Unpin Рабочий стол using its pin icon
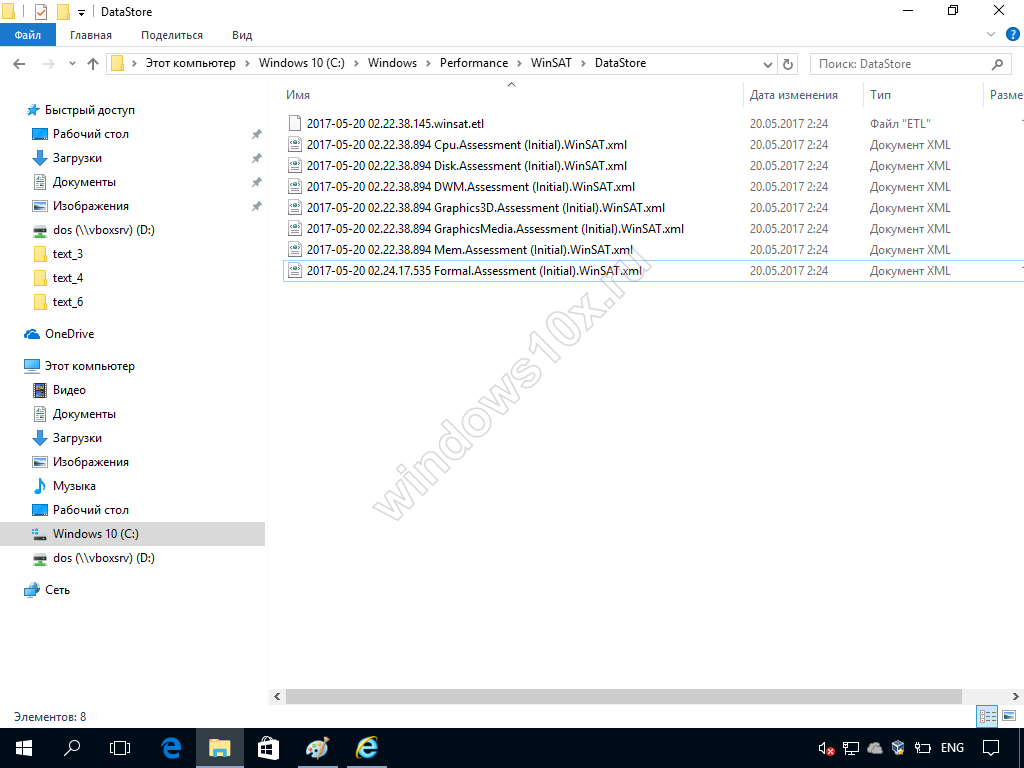Screen dimensions: 1024x768 tap(257, 134)
